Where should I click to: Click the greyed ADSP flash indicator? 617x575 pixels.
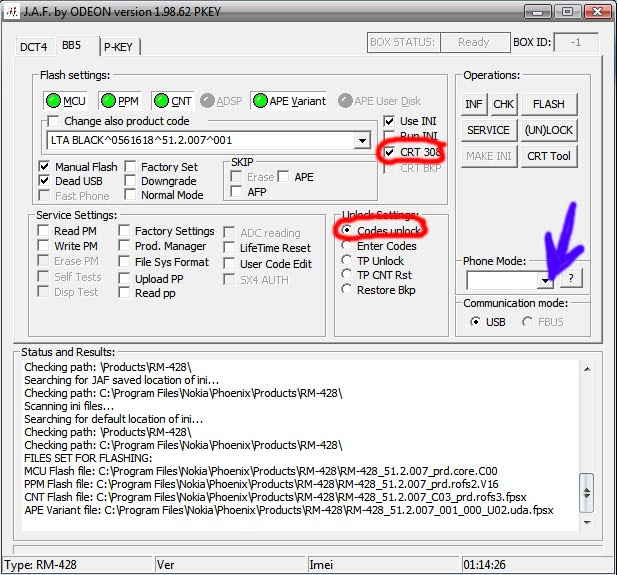tap(221, 101)
